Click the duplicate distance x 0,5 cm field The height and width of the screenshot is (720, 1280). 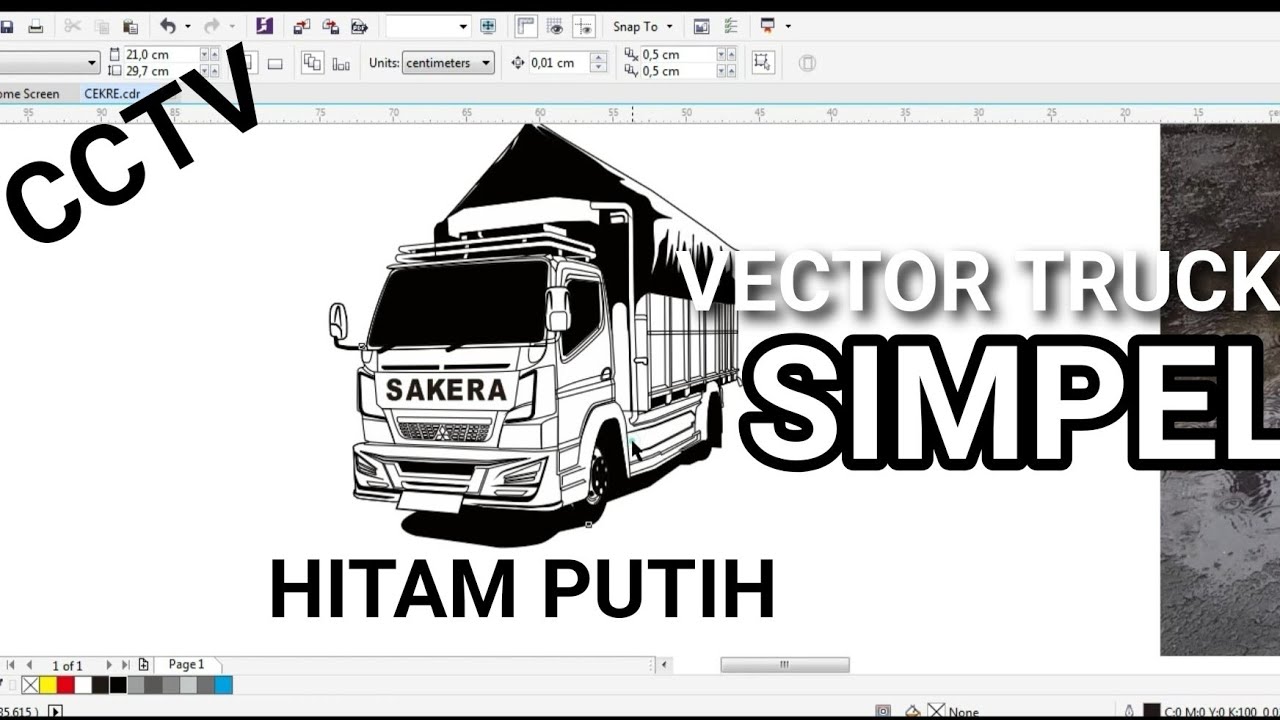pos(677,54)
